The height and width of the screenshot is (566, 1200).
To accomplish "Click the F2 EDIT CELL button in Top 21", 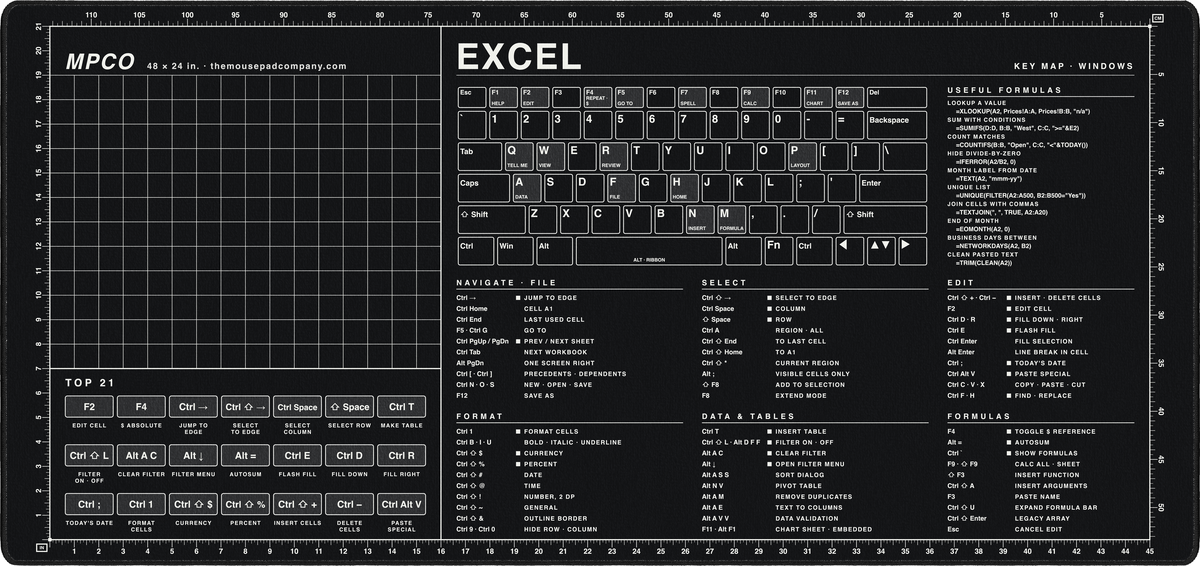I will point(89,407).
